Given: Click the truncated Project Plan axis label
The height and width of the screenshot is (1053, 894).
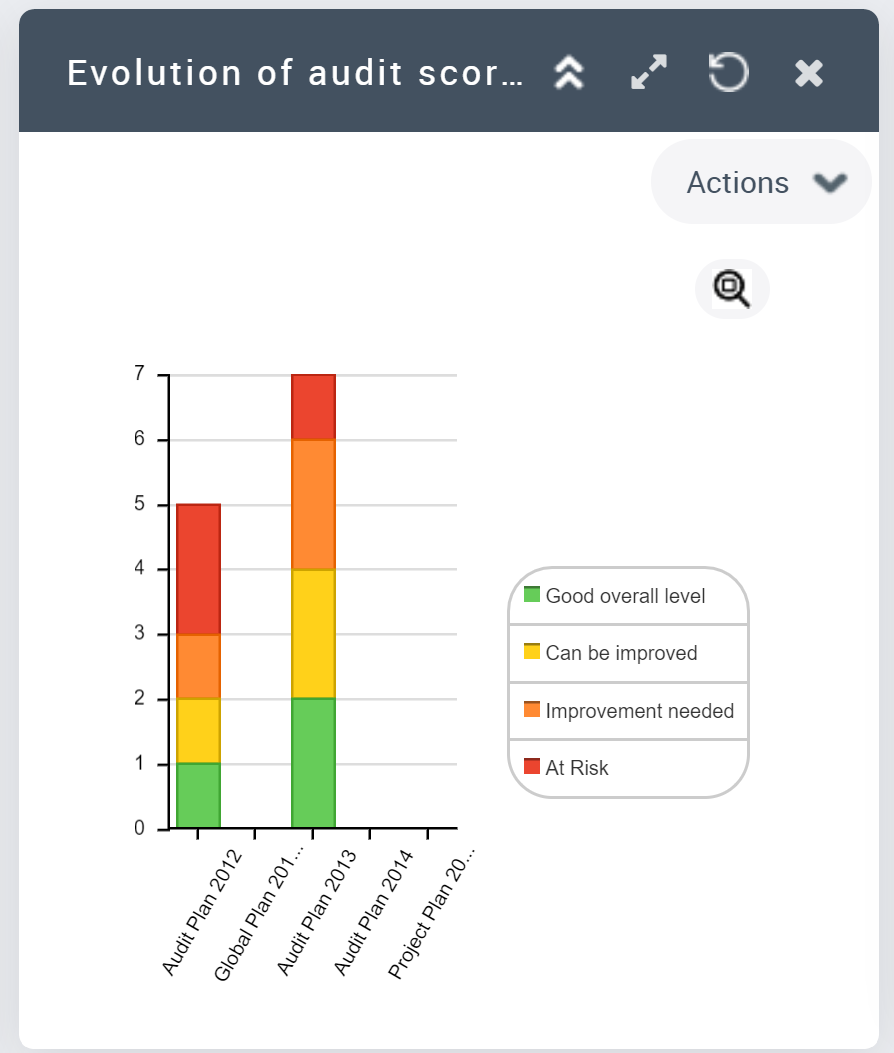Looking at the screenshot, I should point(432,913).
